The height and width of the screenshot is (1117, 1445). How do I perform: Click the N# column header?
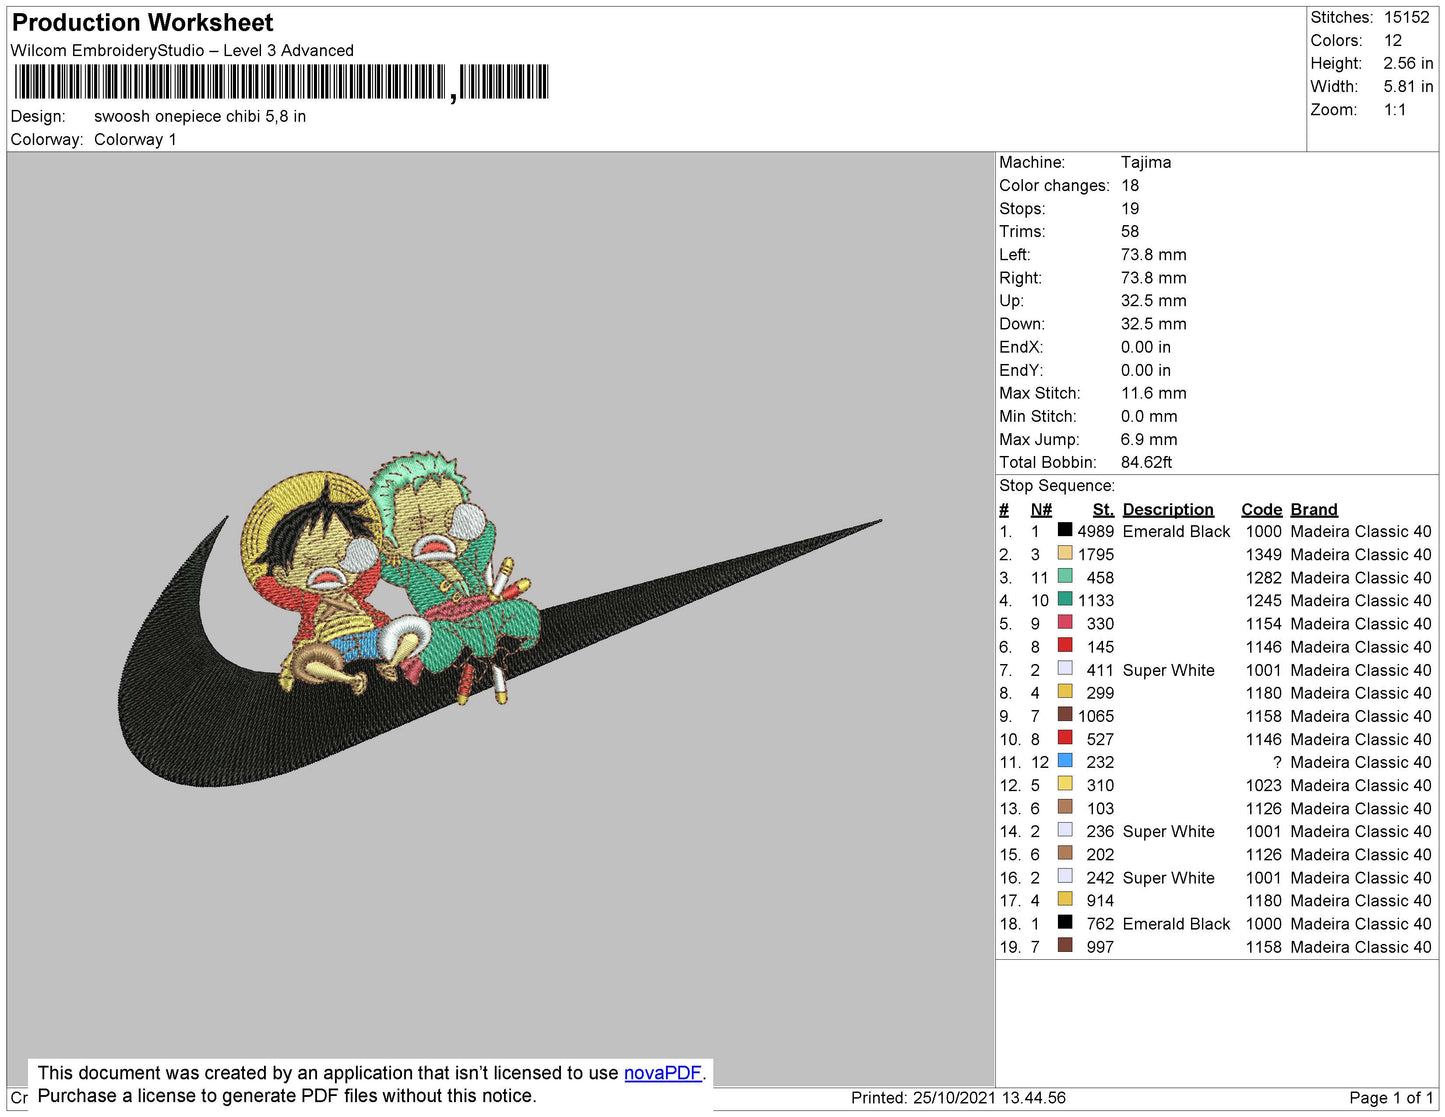(1040, 509)
